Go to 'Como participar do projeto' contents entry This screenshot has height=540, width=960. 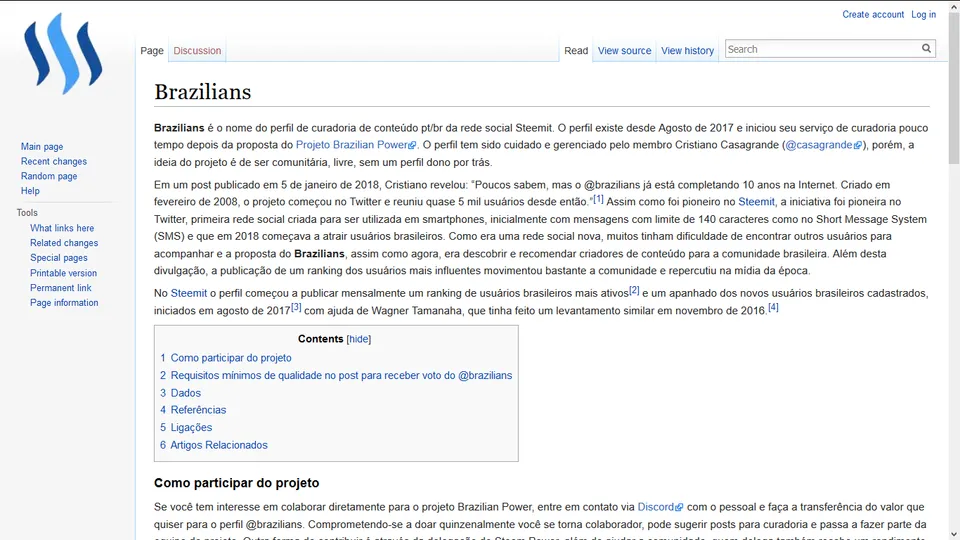[x=226, y=358]
